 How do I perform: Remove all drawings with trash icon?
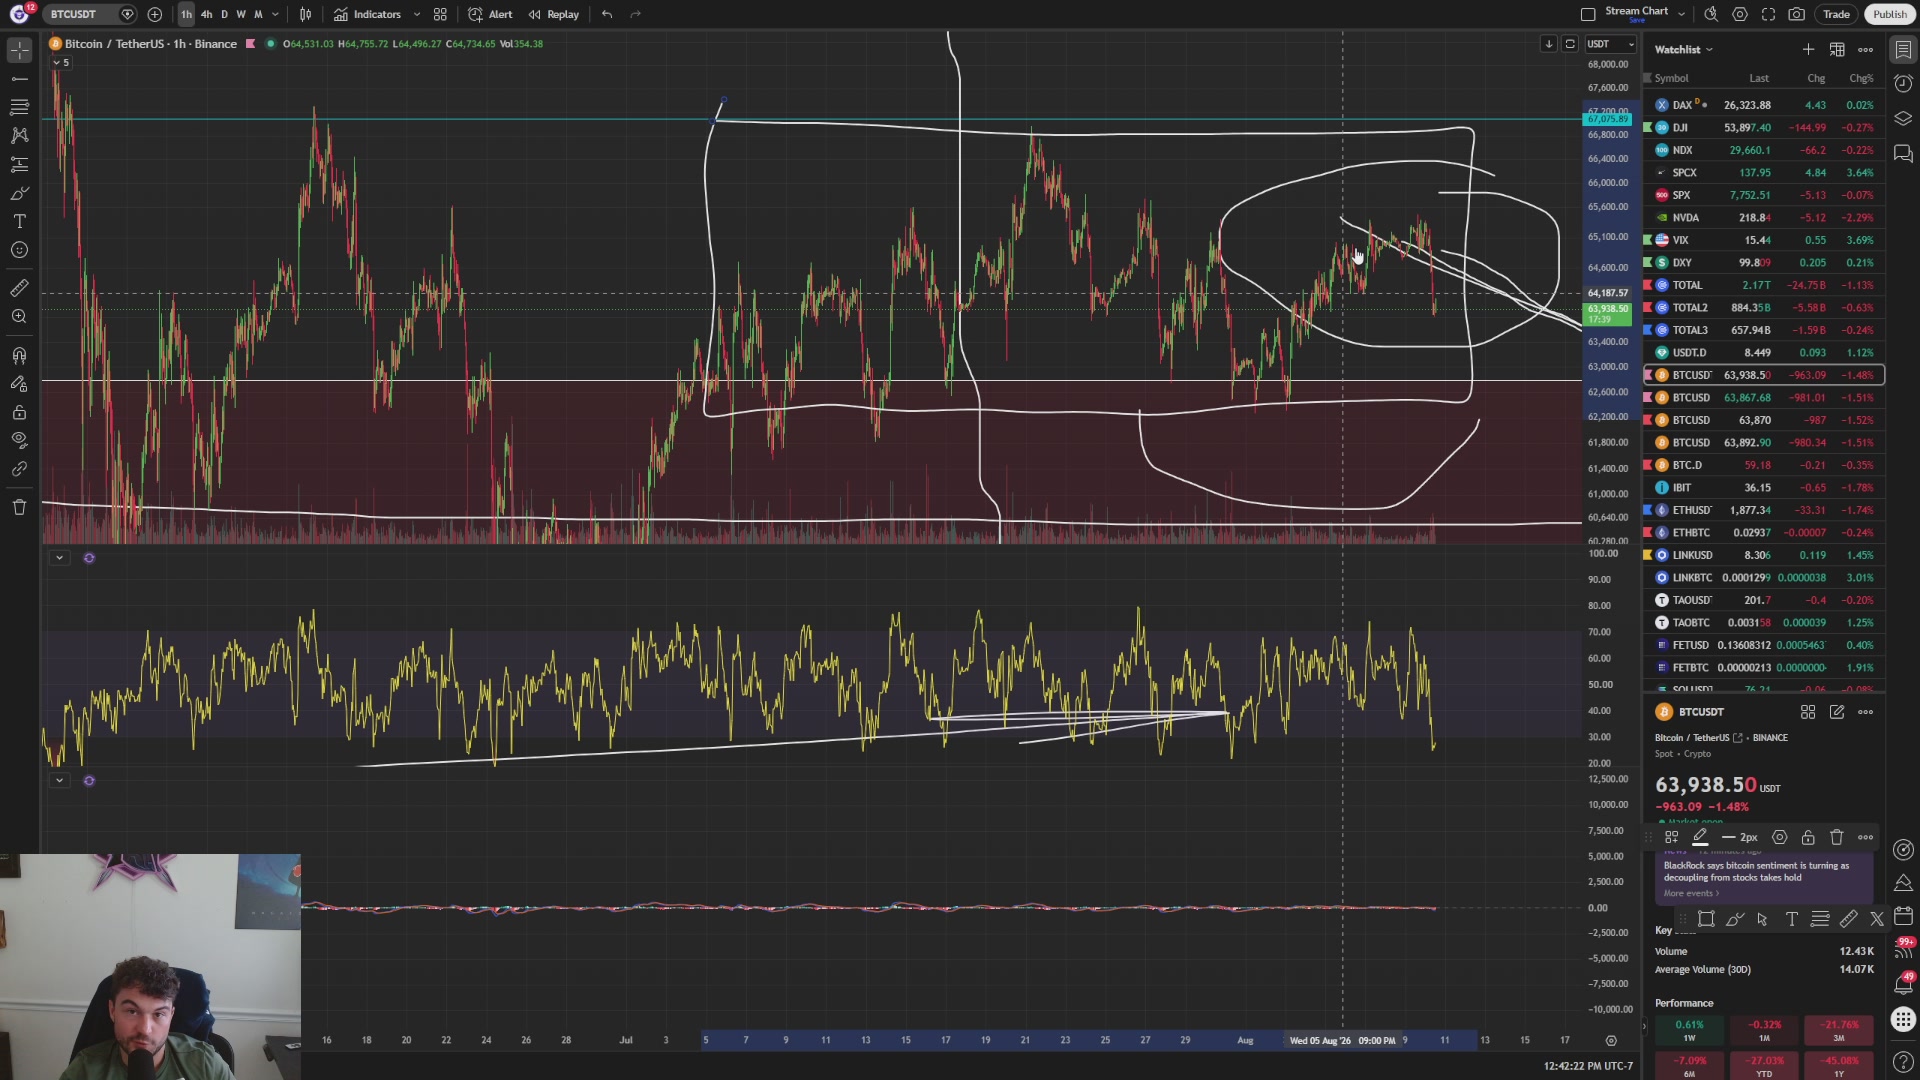coord(19,507)
